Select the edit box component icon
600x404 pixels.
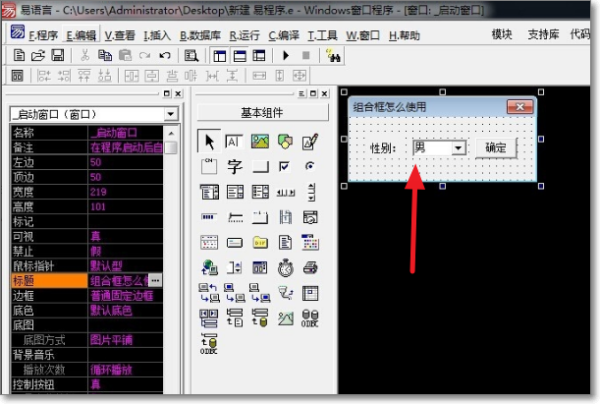pyautogui.click(x=234, y=142)
